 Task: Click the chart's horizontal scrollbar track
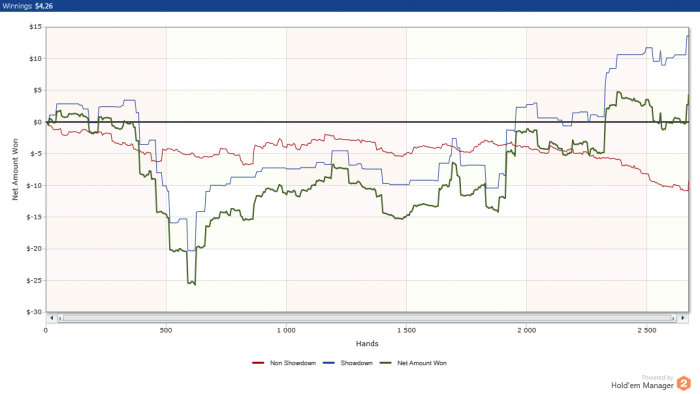pos(367,318)
